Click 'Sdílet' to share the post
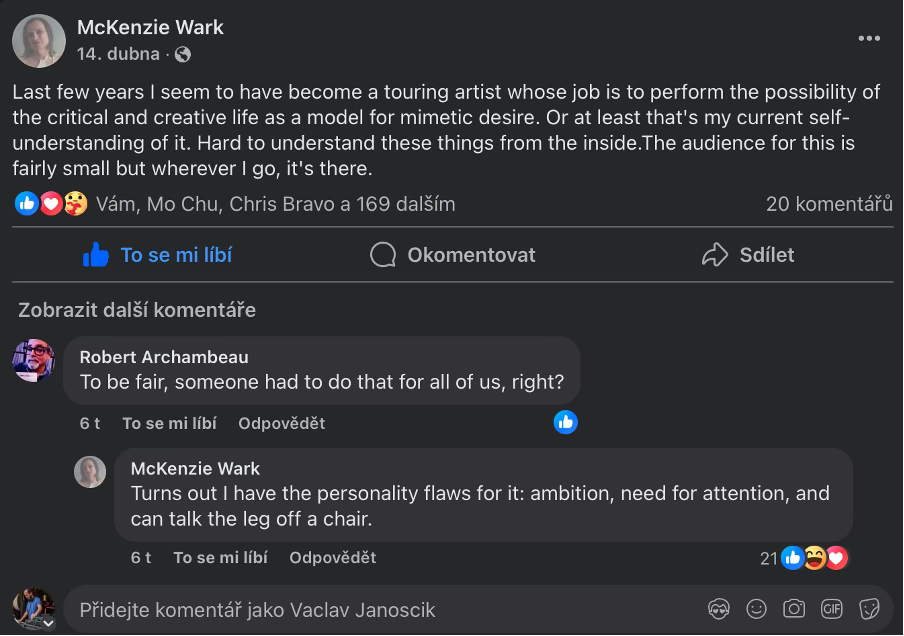Screen dimensions: 904x636 coord(747,255)
